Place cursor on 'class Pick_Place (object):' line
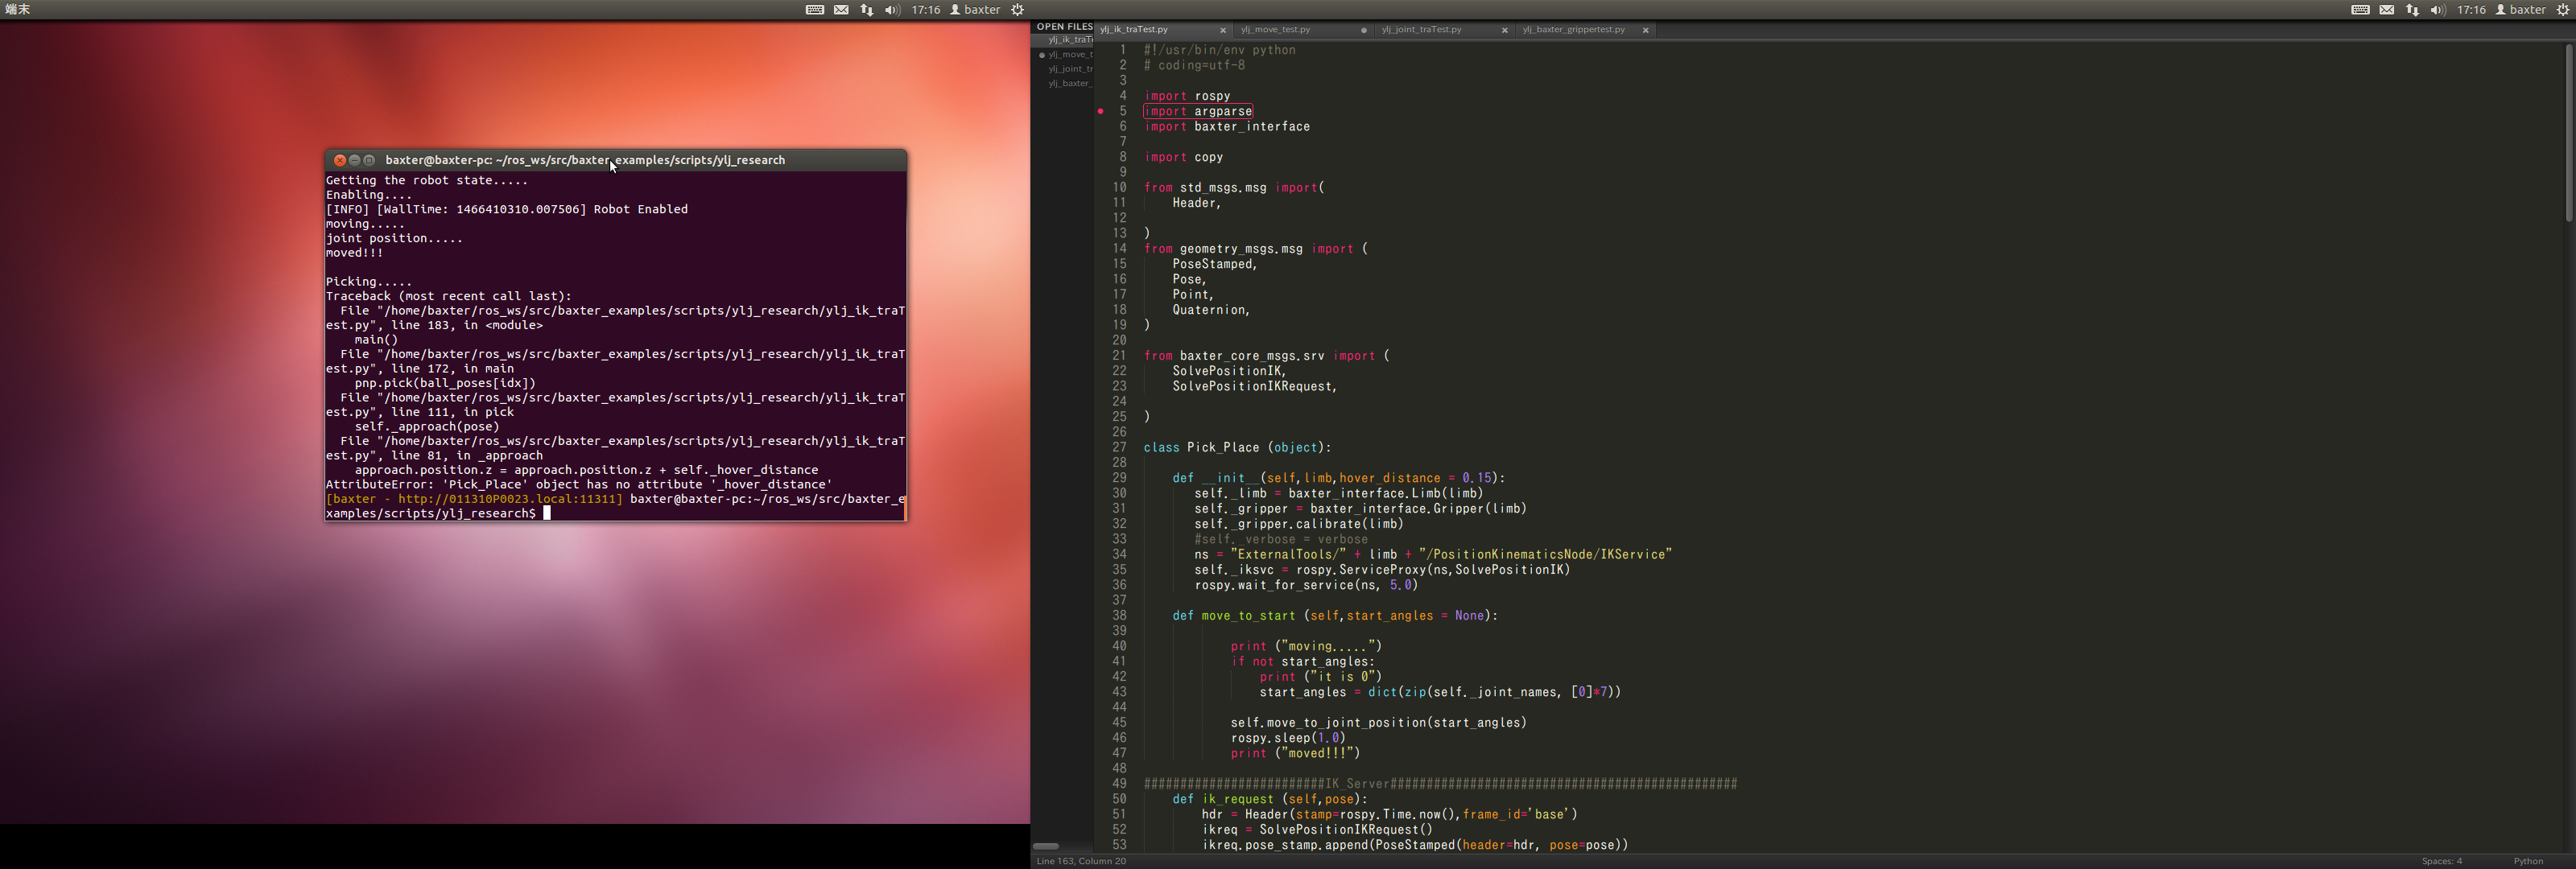The height and width of the screenshot is (869, 2576). pos(1237,448)
